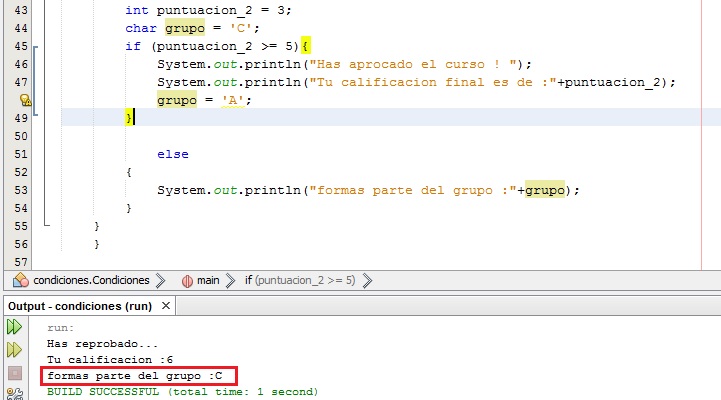The height and width of the screenshot is (400, 721).
Task: Click the 'A' character literal
Action: (x=235, y=100)
